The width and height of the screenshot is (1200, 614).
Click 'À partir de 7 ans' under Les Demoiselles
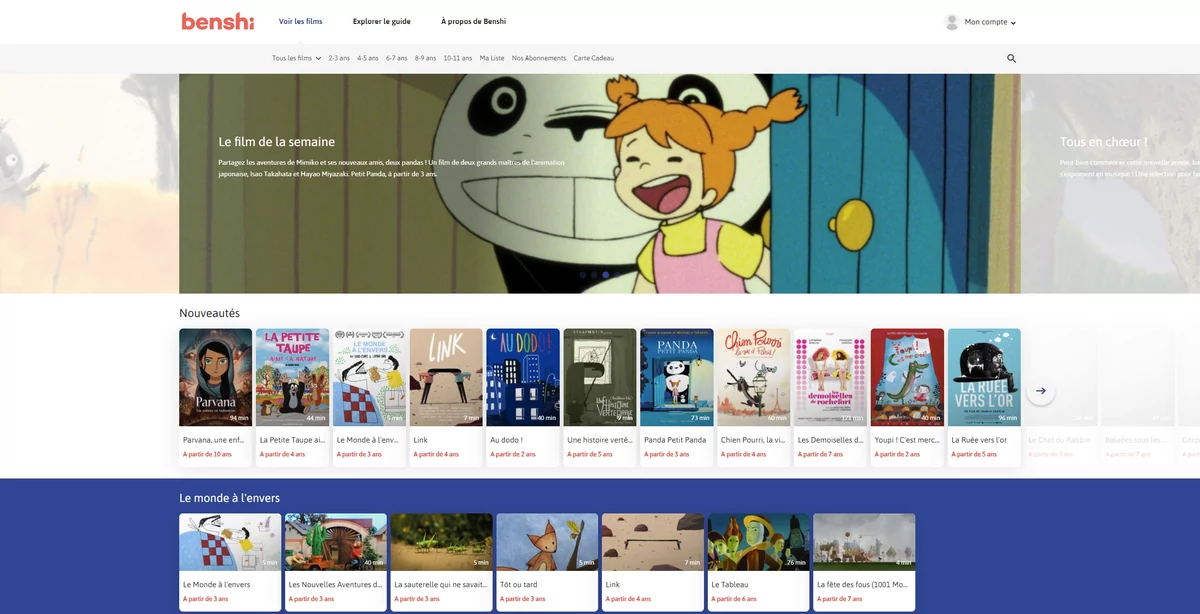[x=822, y=454]
